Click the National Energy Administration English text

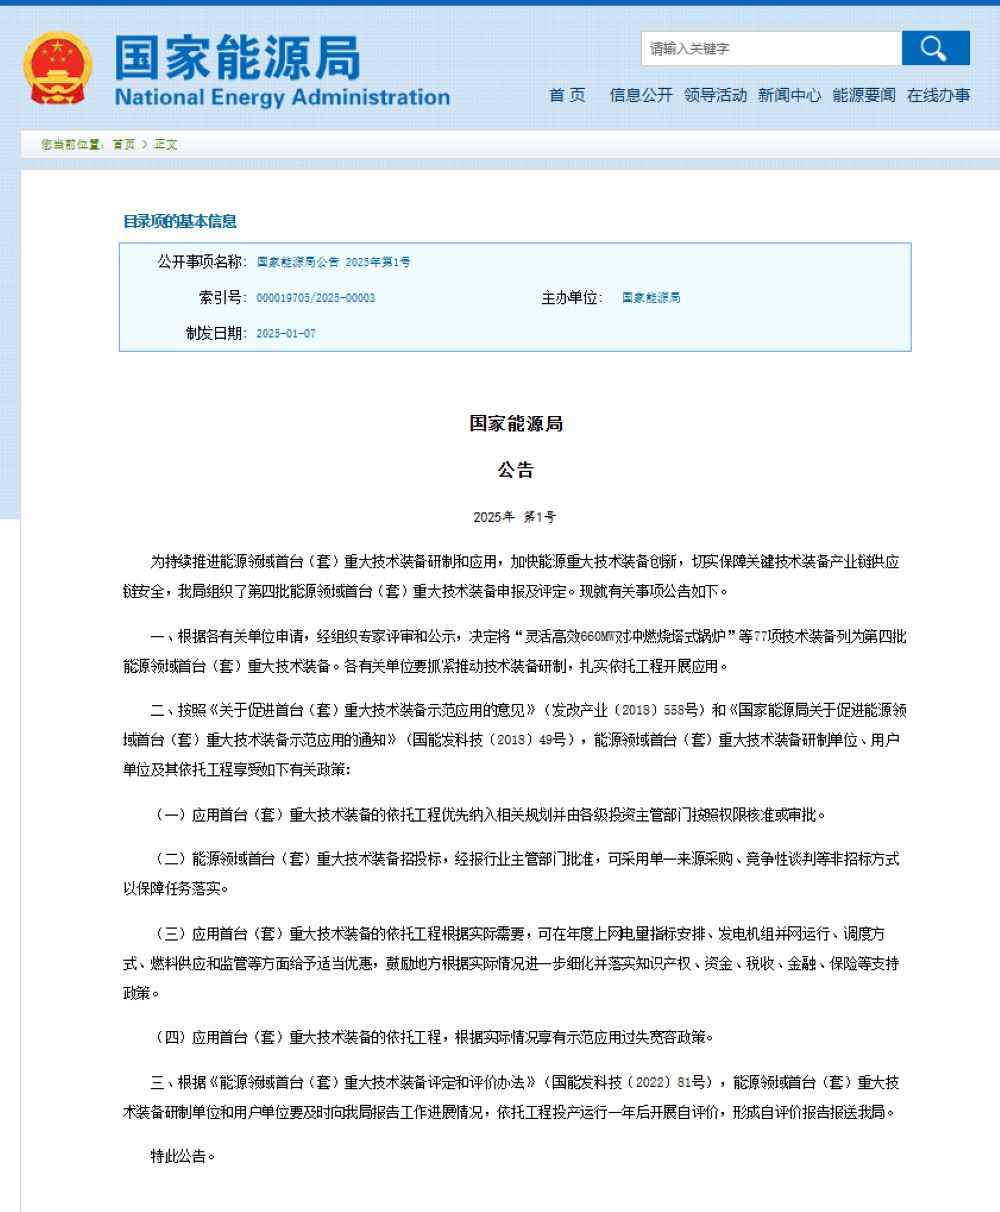click(282, 98)
